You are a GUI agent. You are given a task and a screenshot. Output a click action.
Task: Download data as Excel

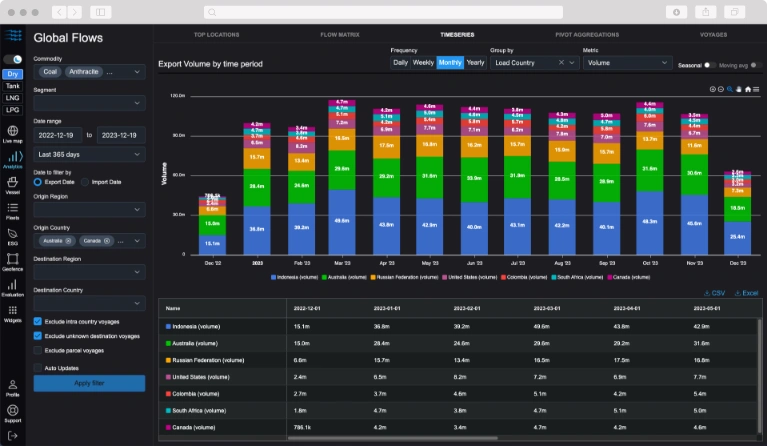(x=746, y=293)
